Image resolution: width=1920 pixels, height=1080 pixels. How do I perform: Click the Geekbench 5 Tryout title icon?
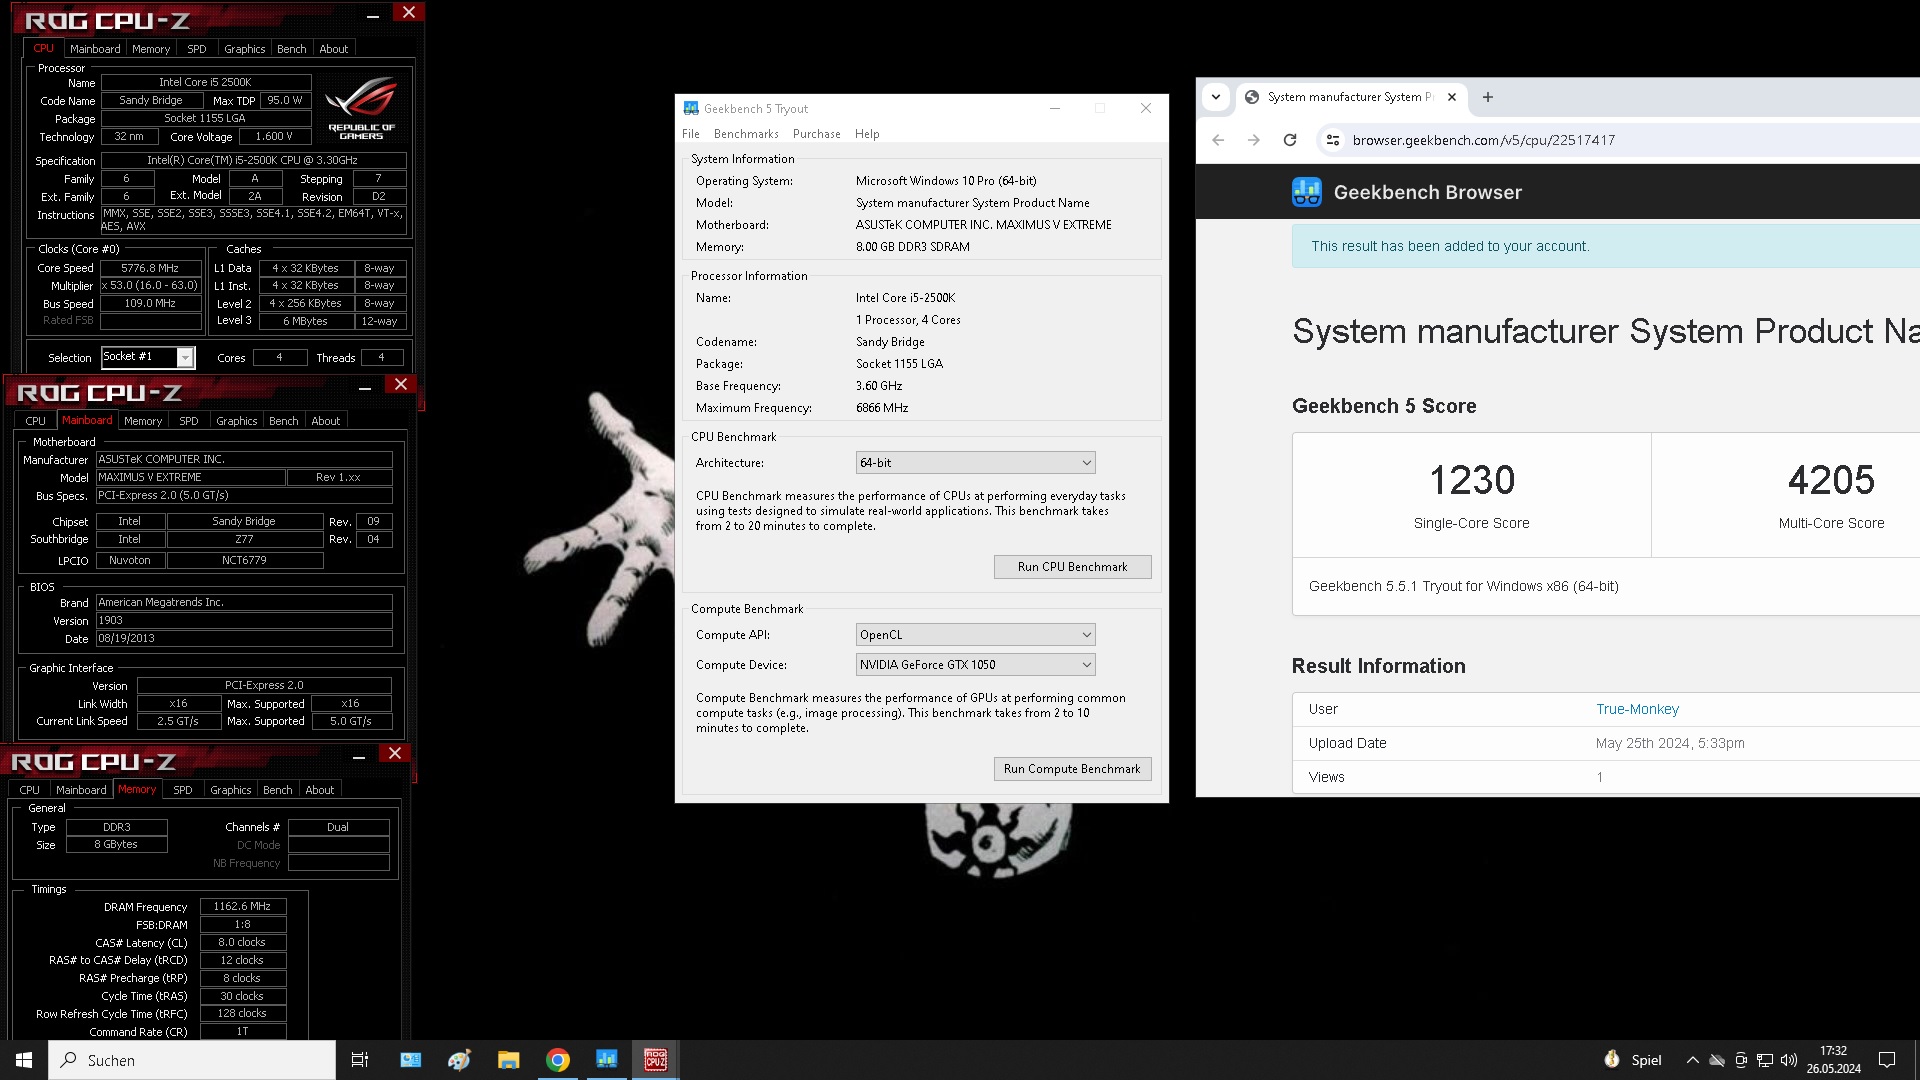click(691, 108)
